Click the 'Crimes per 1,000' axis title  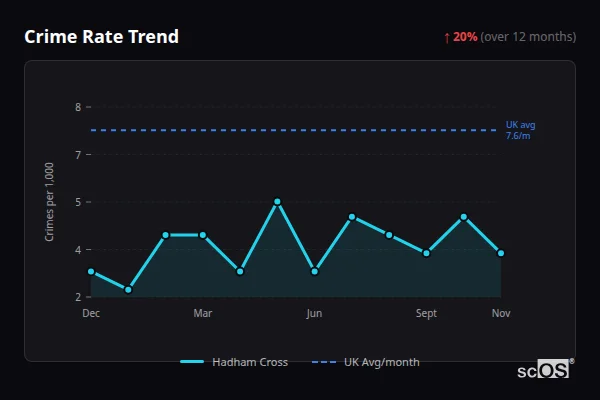[x=49, y=202]
